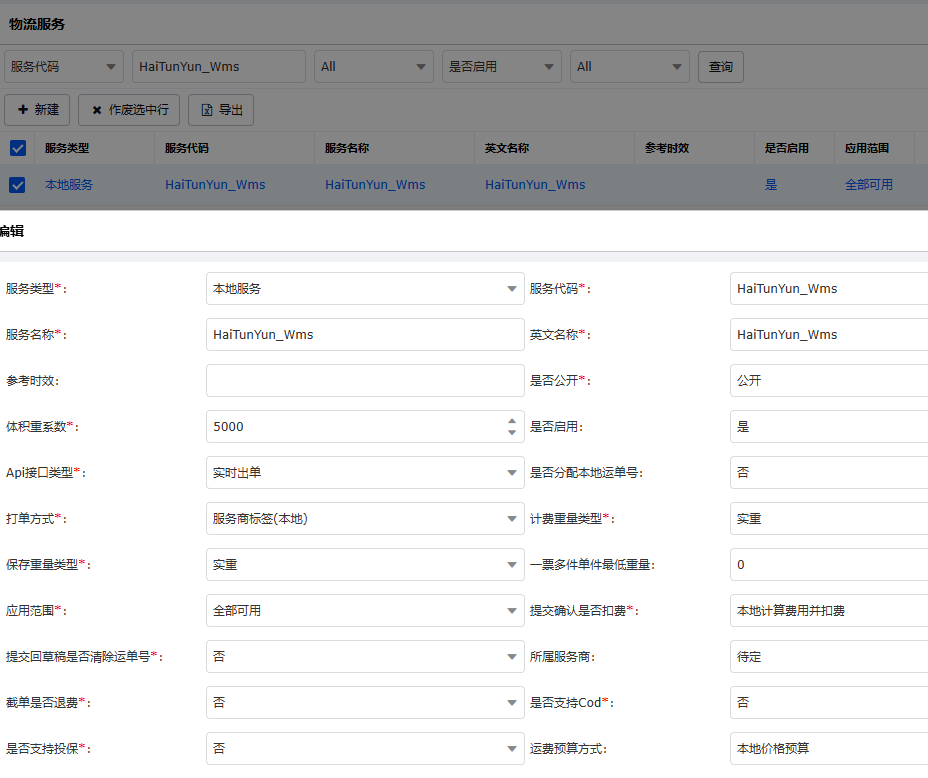
Task: Click the 提交确认是否扣费 field
Action: 829,611
